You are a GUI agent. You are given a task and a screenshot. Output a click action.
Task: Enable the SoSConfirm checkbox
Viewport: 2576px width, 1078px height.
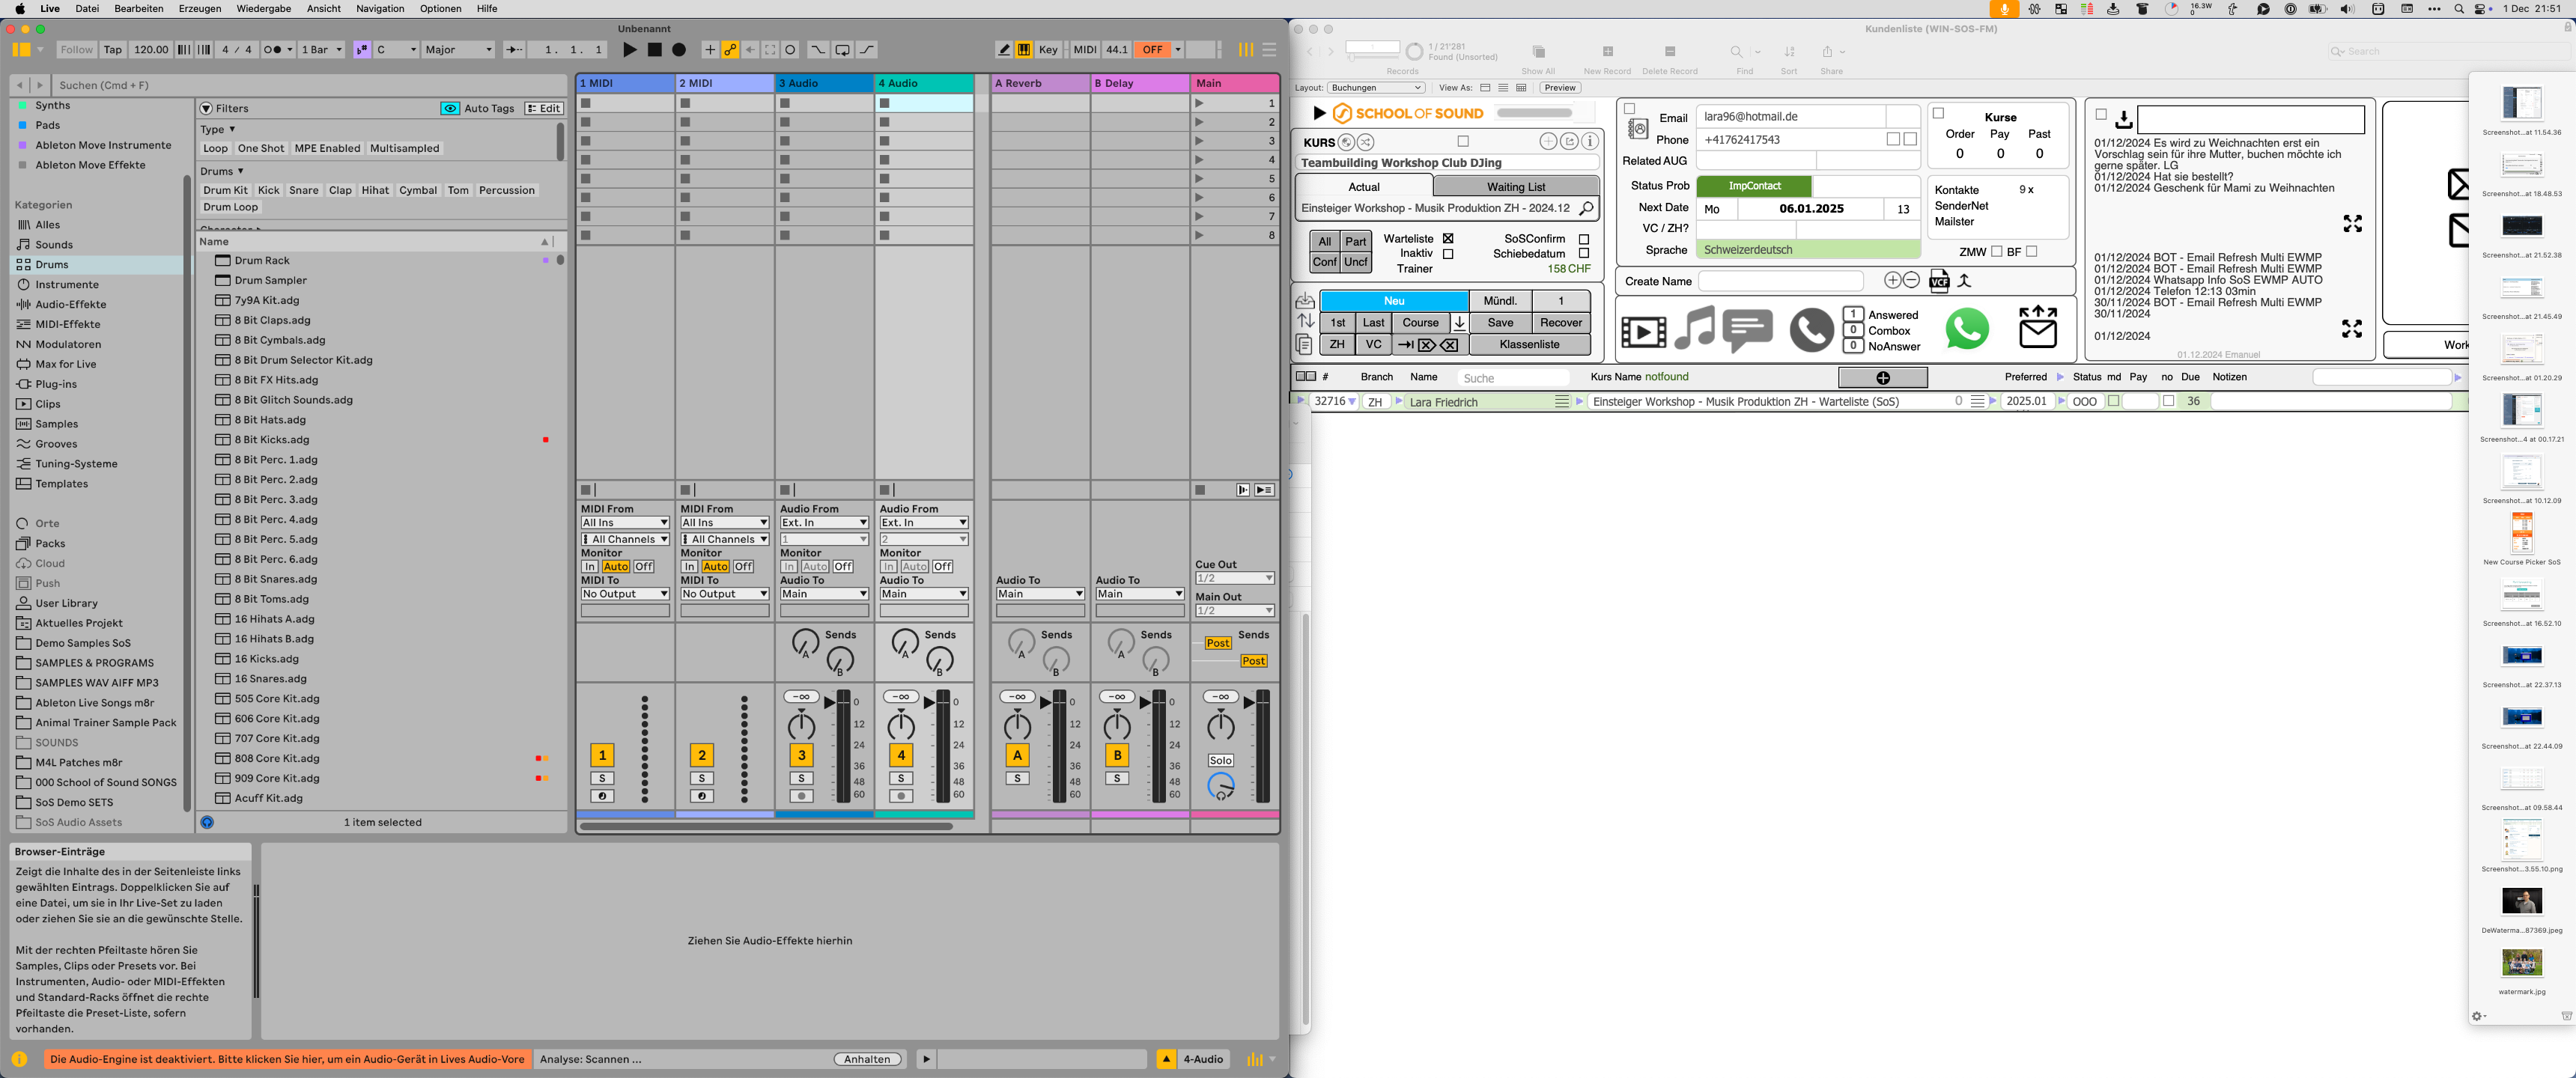pos(1584,239)
